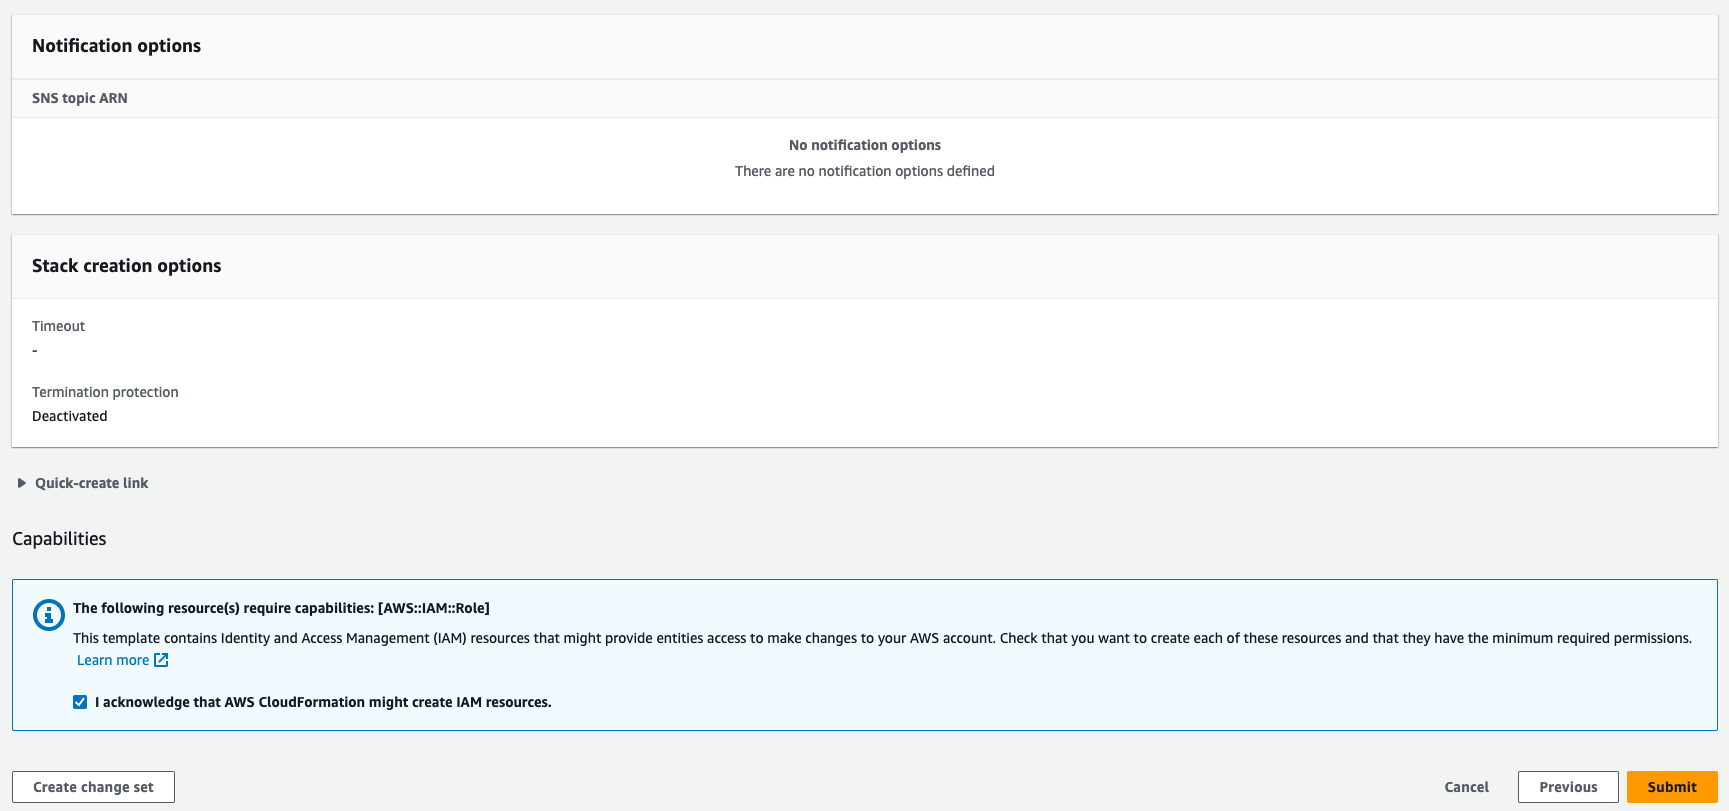Viewport: 1729px width, 811px height.
Task: Click the info icon in Capabilities alert
Action: tap(49, 615)
